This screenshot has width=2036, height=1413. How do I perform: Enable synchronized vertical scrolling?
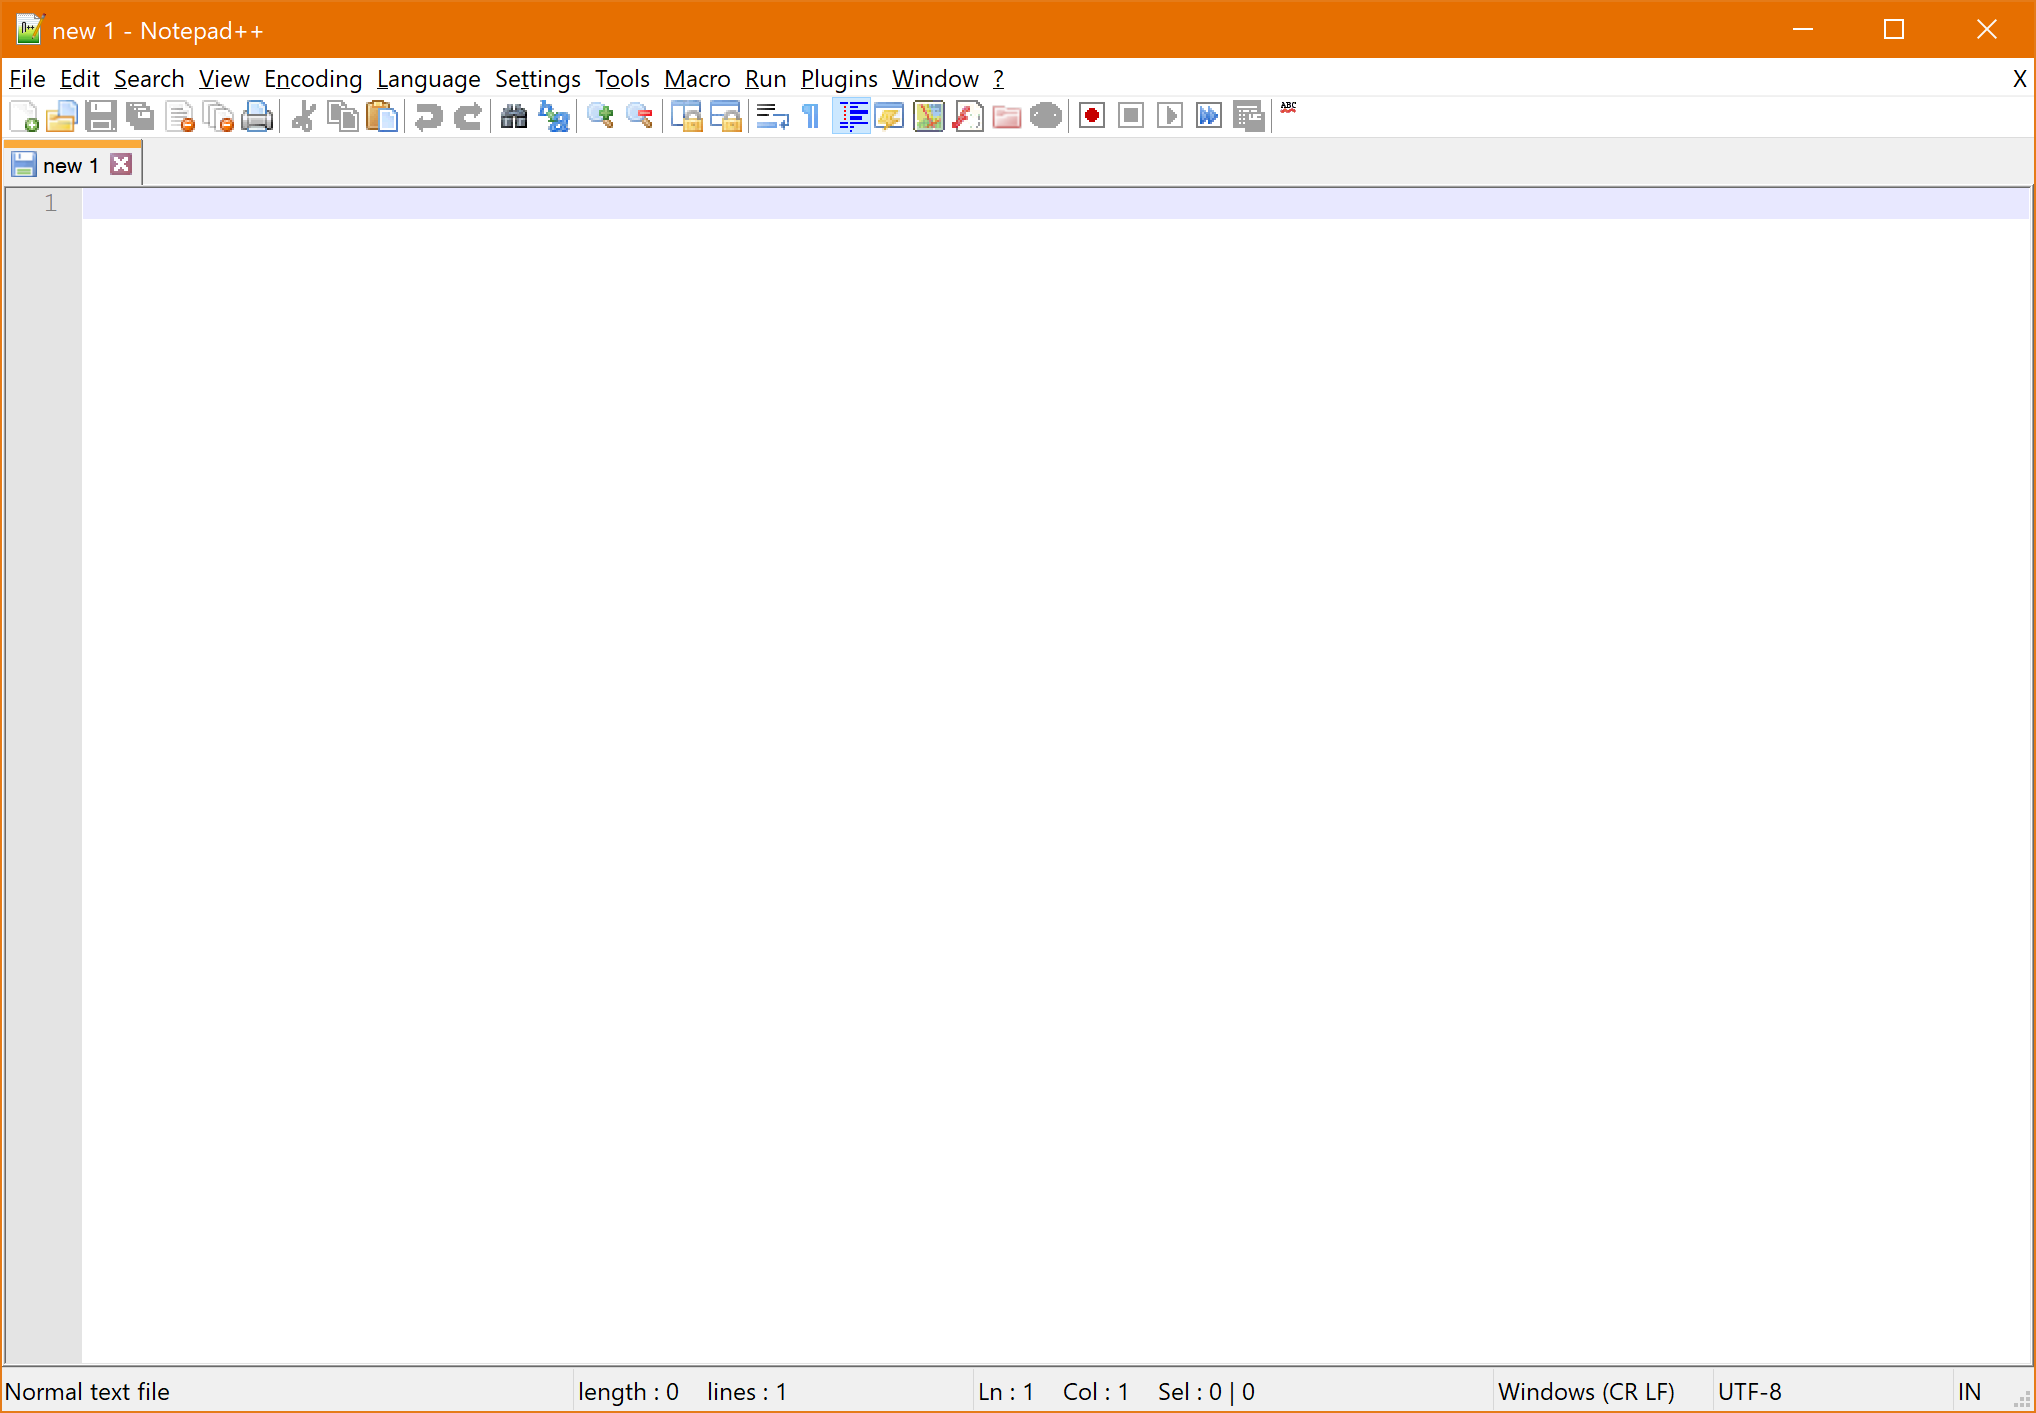click(x=687, y=116)
